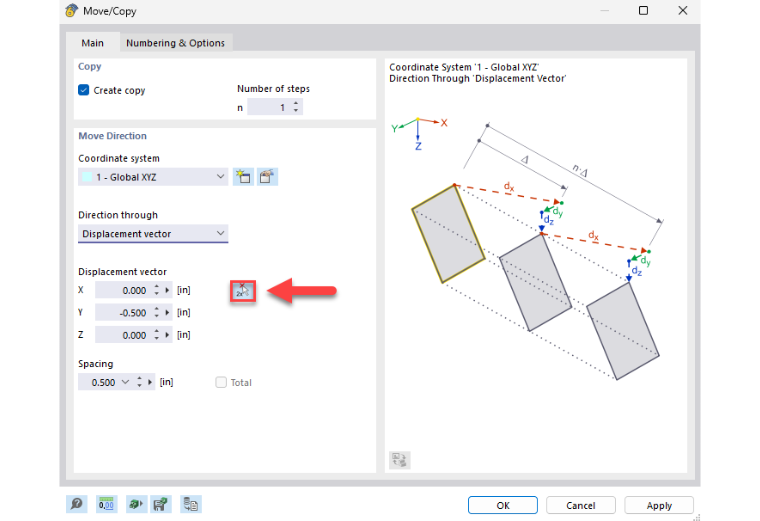Click the Copy section heading

coord(90,66)
